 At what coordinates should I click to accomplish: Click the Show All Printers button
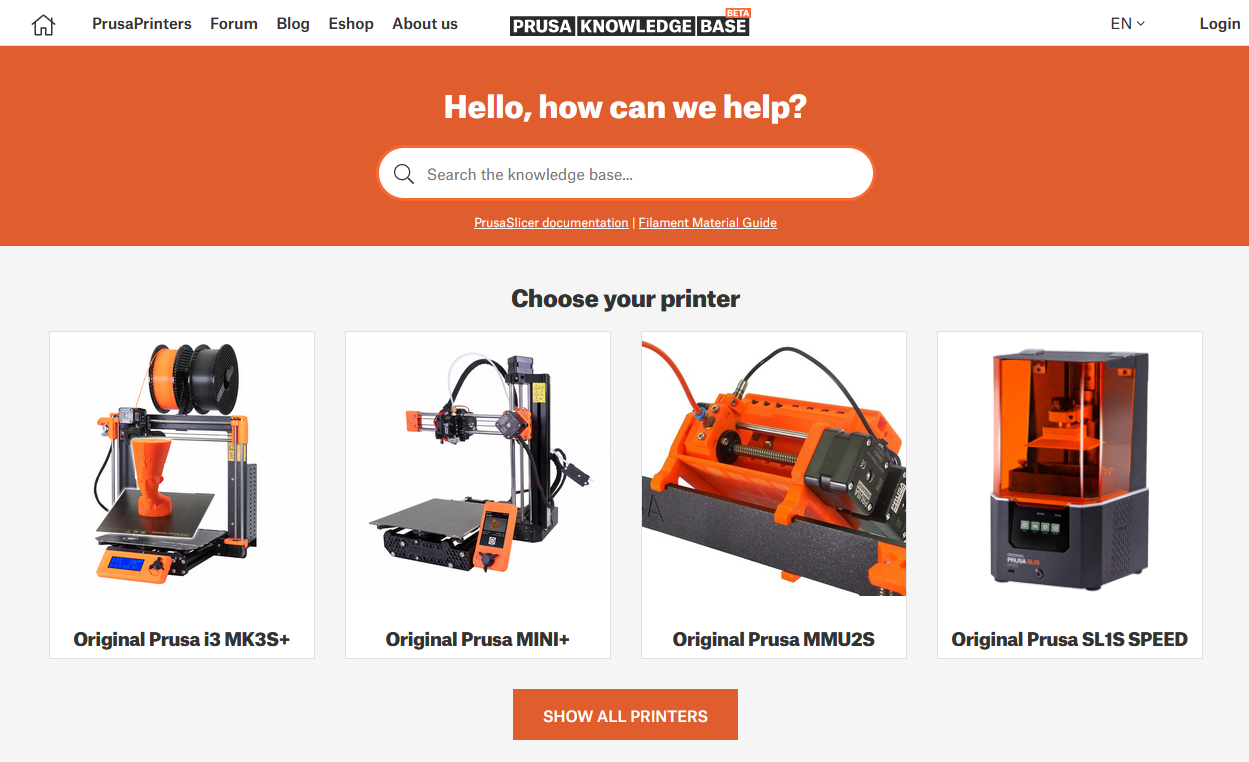point(625,715)
